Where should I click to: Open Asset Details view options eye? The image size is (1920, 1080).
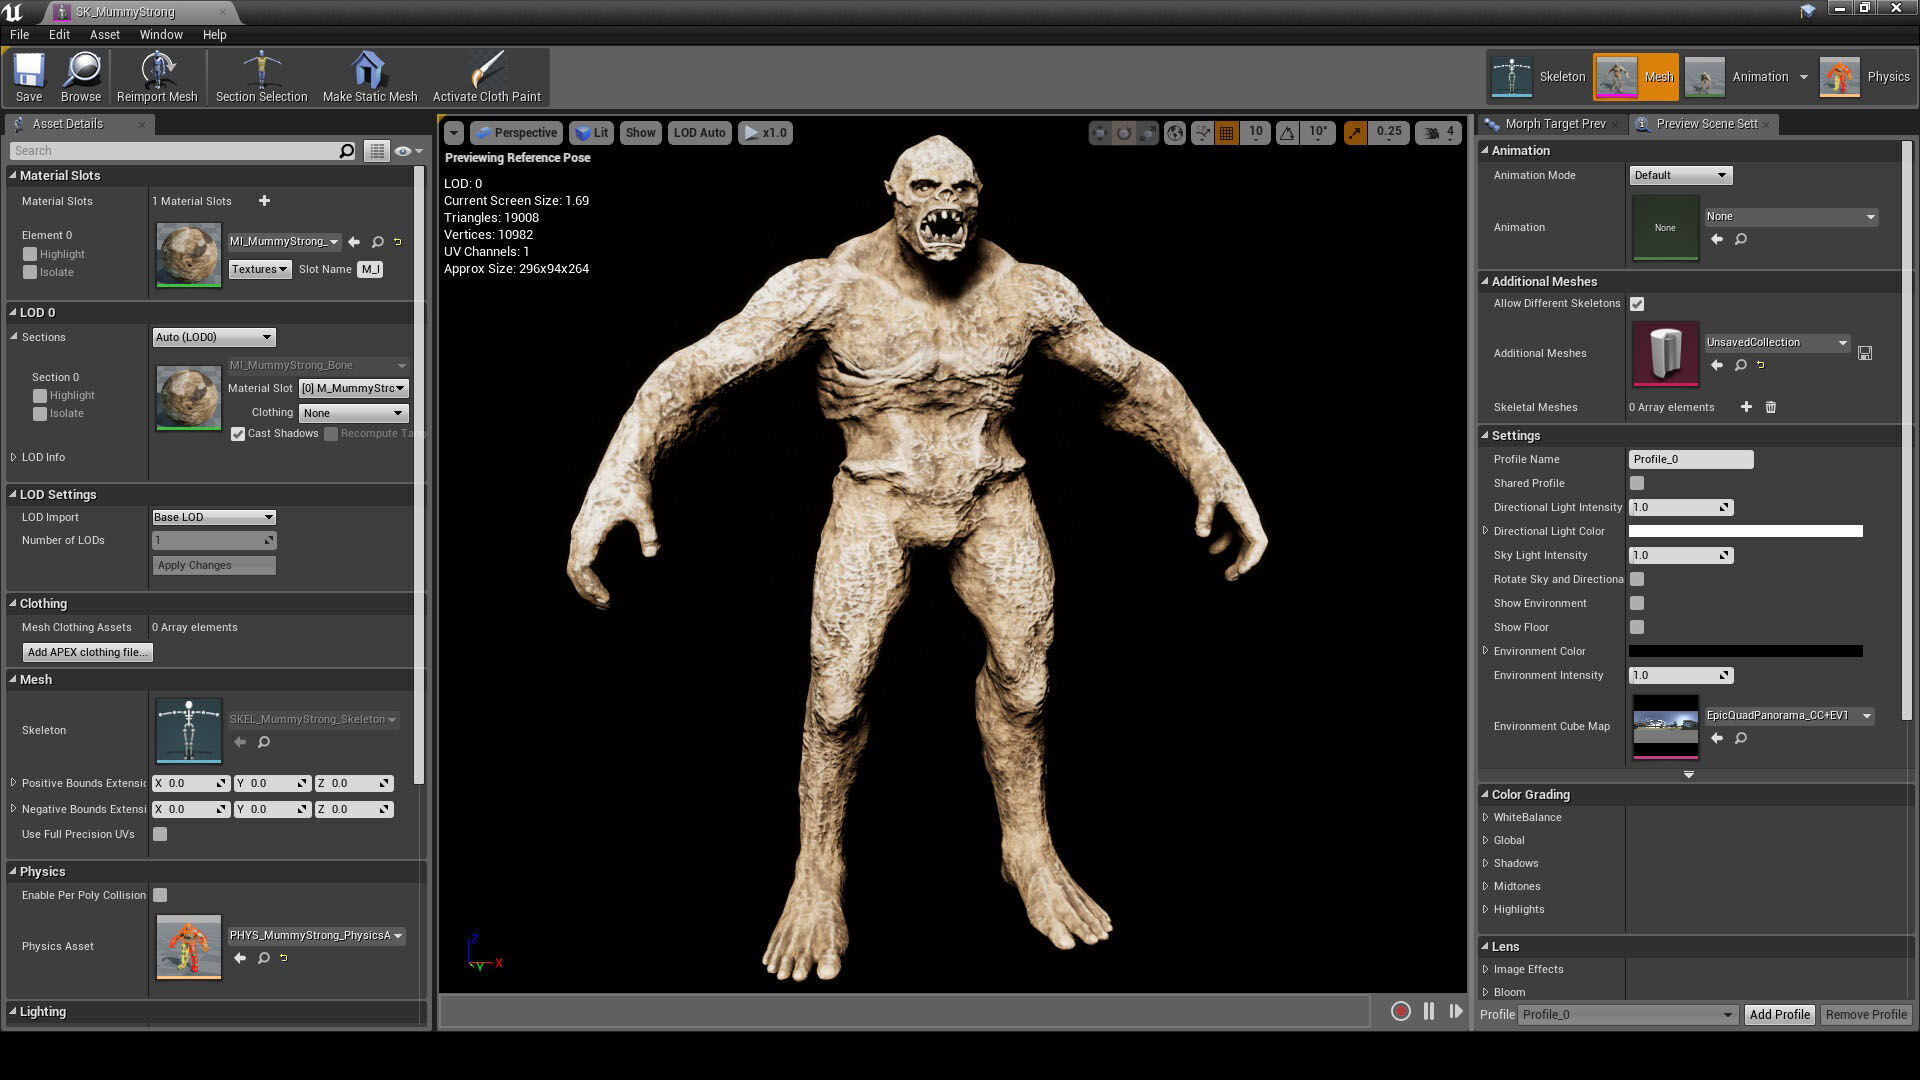coord(407,151)
